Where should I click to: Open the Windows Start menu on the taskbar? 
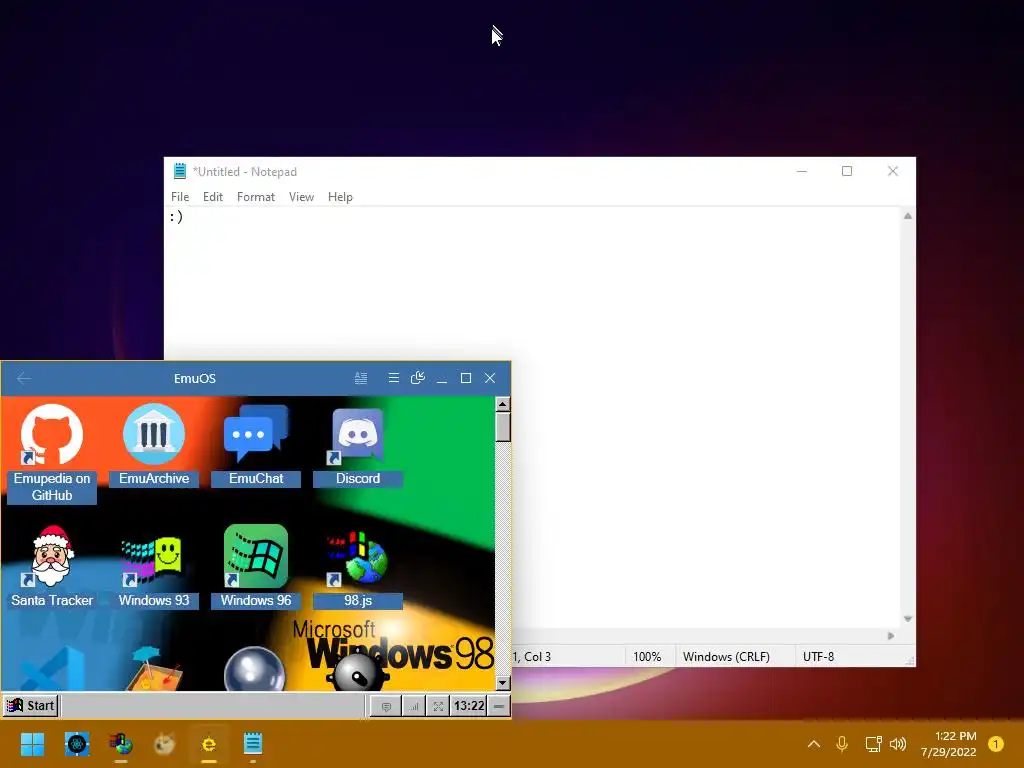point(32,744)
